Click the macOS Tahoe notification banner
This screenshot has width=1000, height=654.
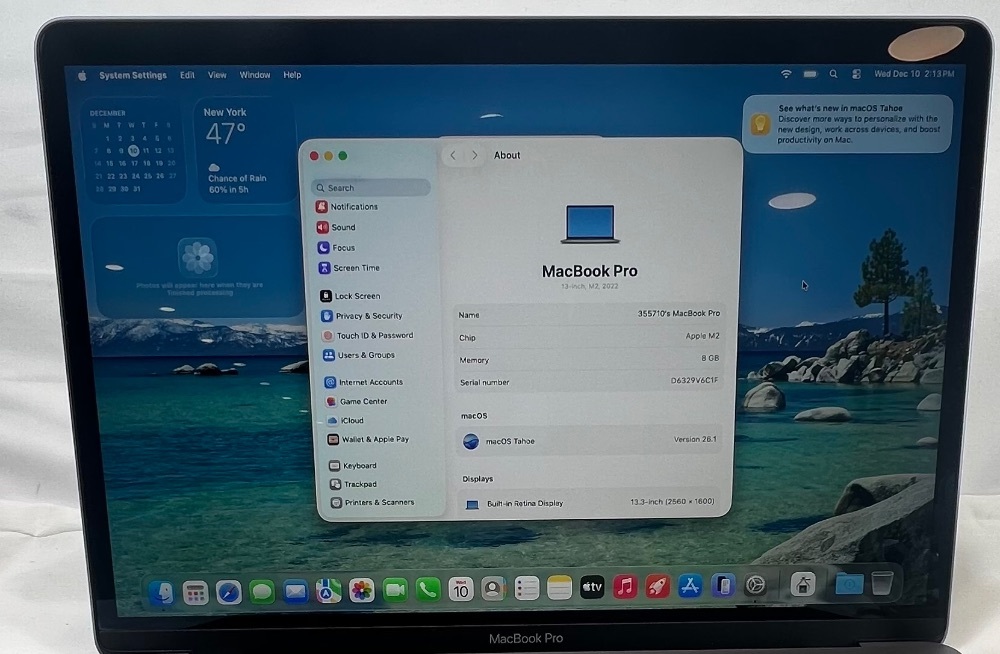[x=847, y=123]
